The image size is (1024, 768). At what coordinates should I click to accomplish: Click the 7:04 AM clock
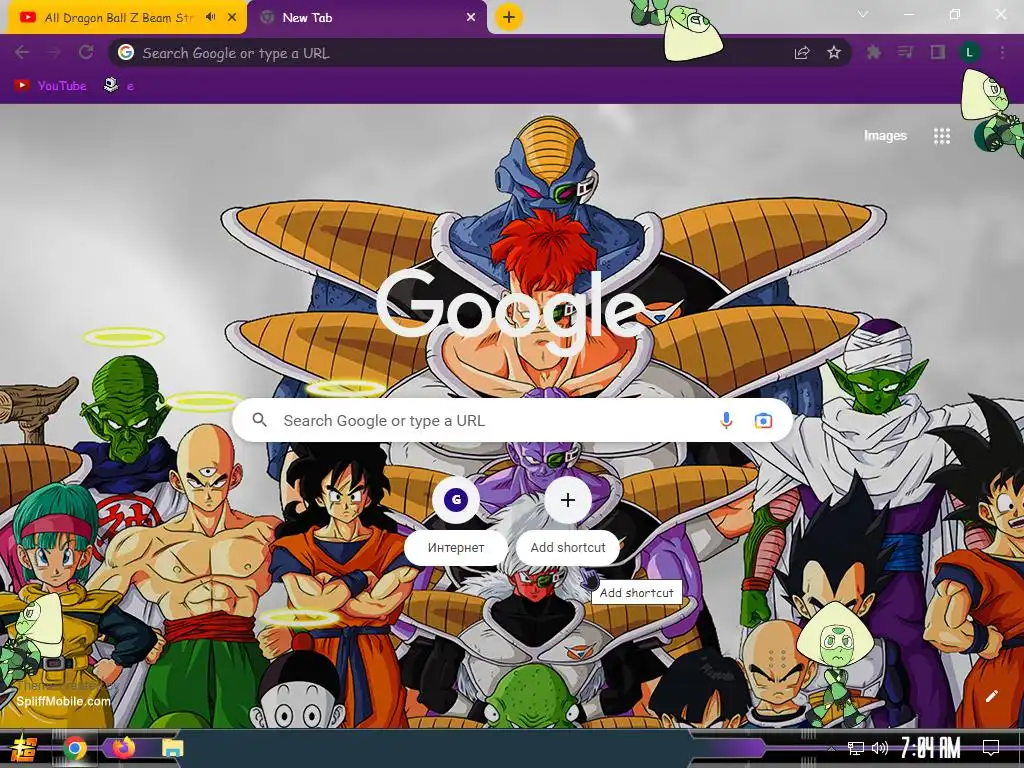(931, 748)
